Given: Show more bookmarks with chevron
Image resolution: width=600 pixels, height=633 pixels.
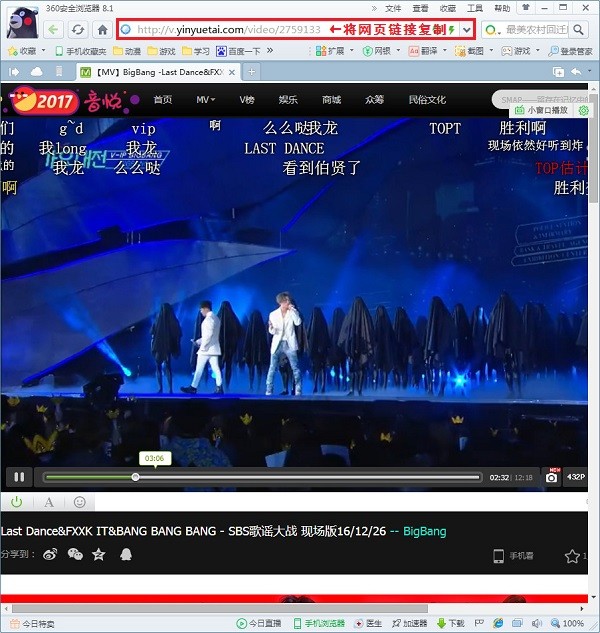Looking at the screenshot, I should 270,50.
